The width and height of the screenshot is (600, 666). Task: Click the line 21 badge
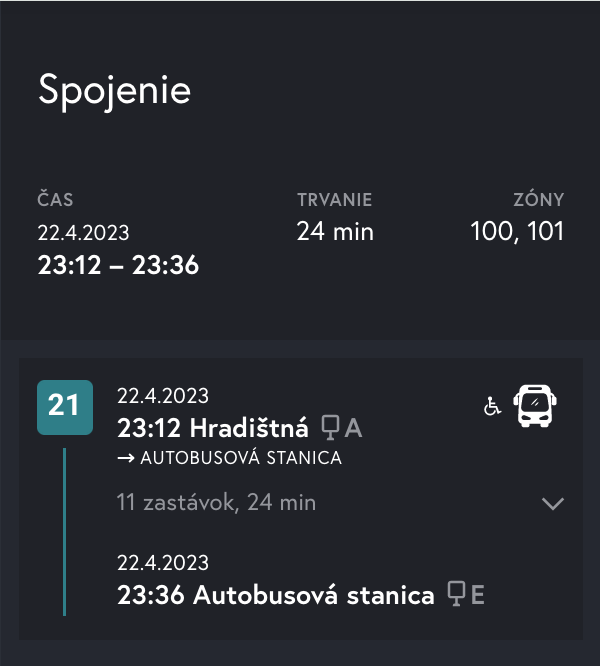click(x=65, y=407)
